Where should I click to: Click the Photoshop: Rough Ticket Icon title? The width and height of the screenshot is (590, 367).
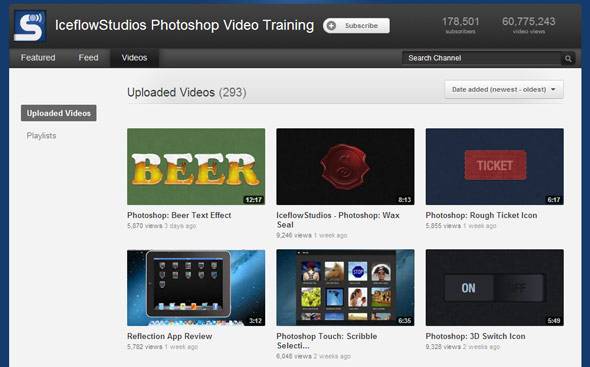481,215
